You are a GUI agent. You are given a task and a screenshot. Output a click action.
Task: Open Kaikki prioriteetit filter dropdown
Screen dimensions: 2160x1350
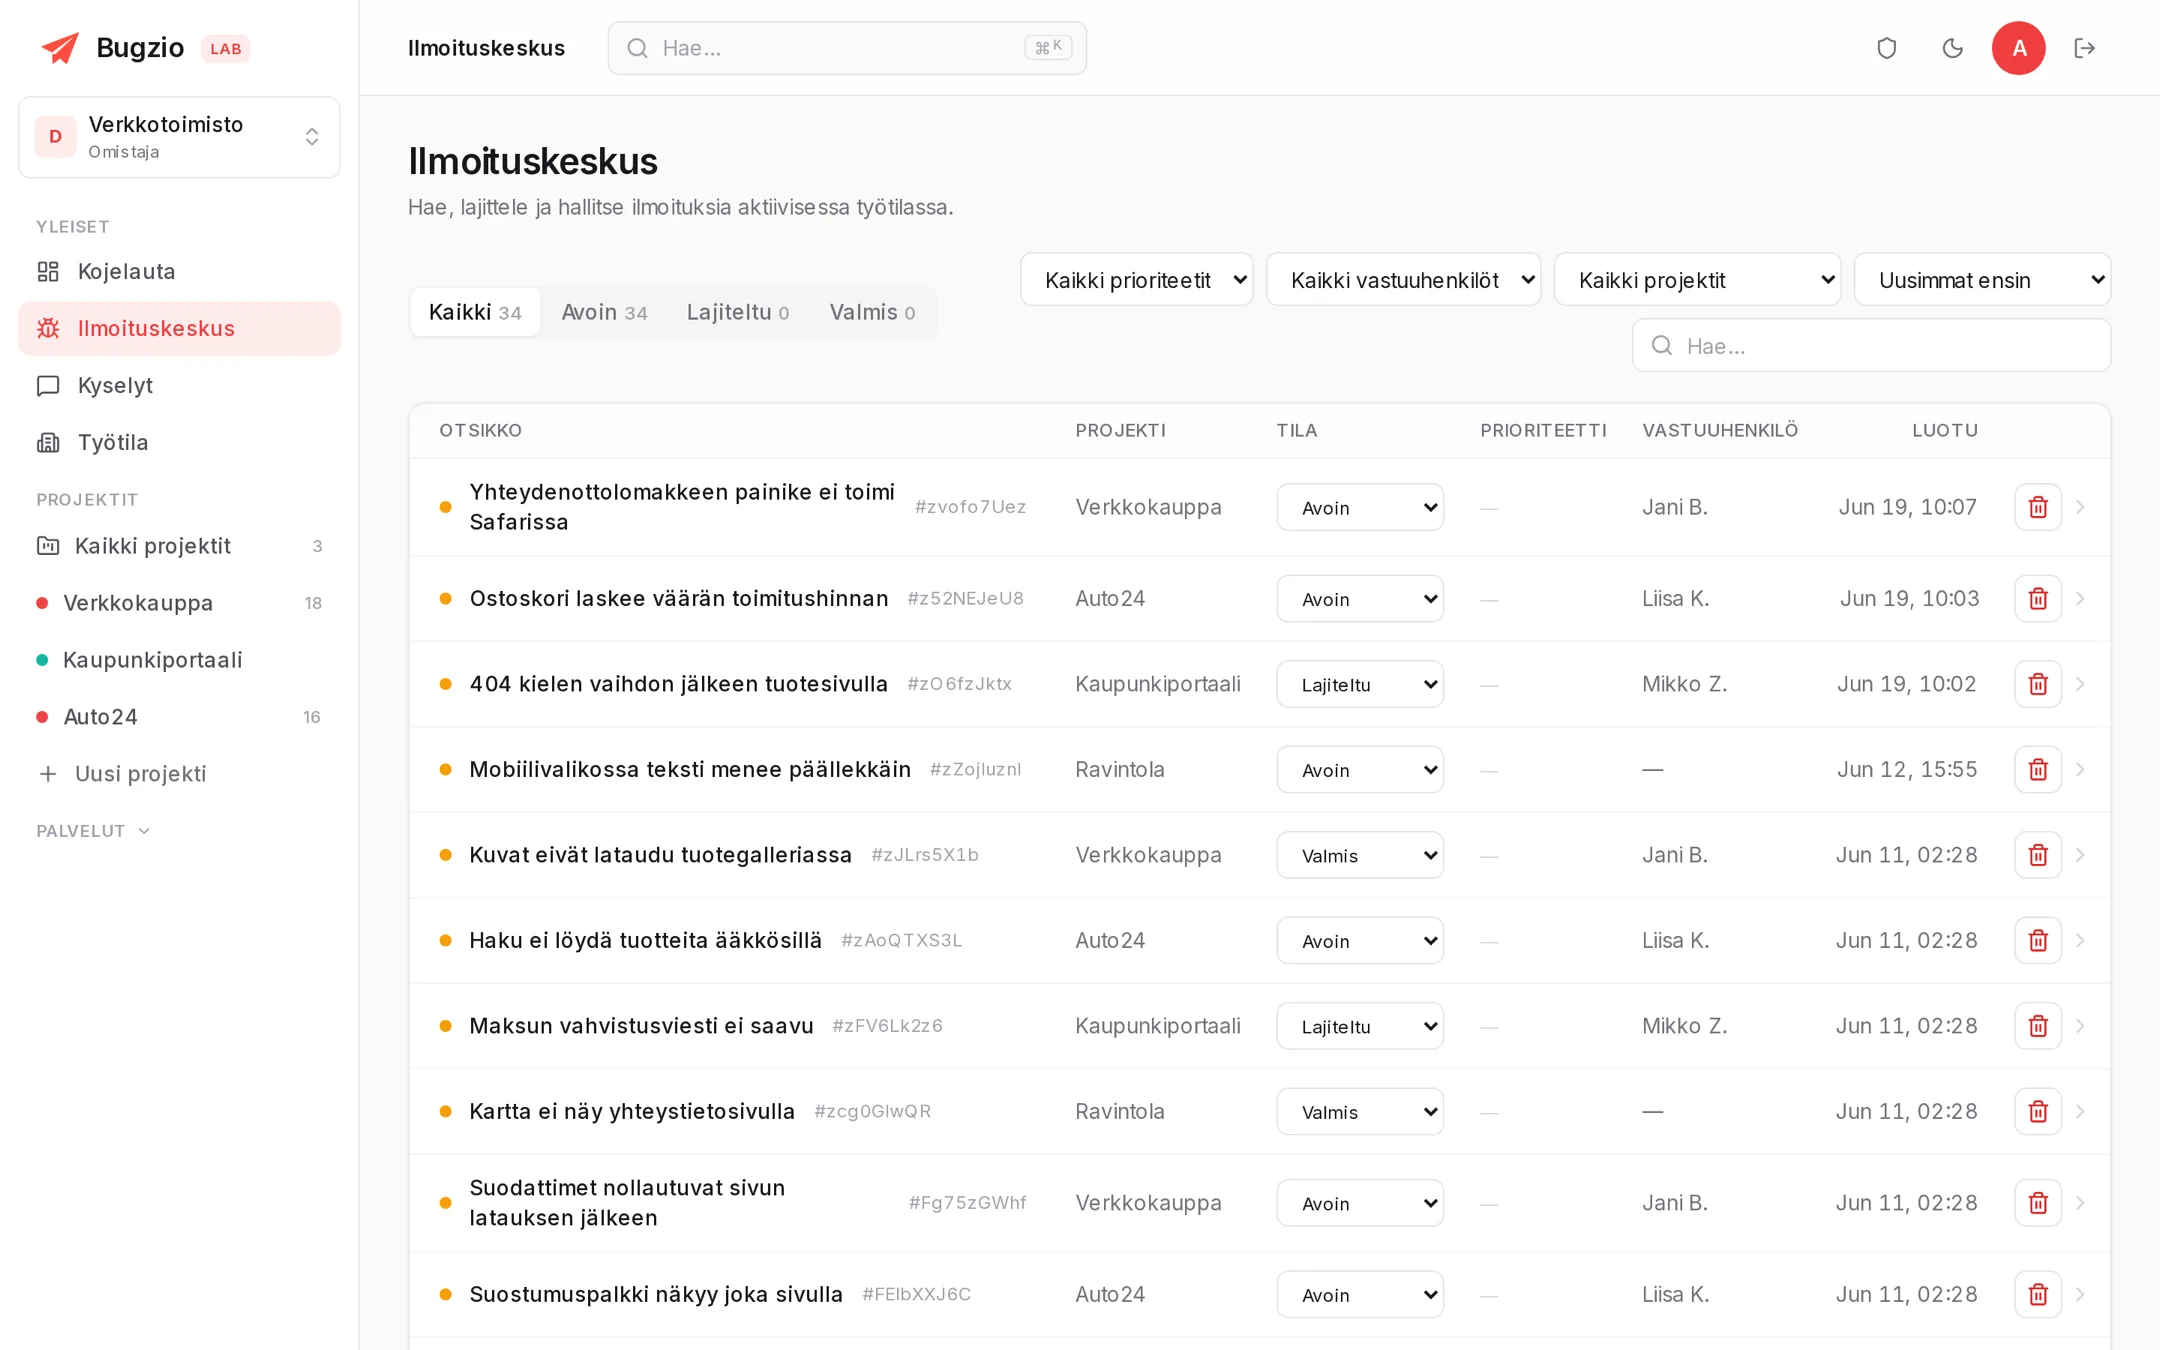click(1136, 280)
